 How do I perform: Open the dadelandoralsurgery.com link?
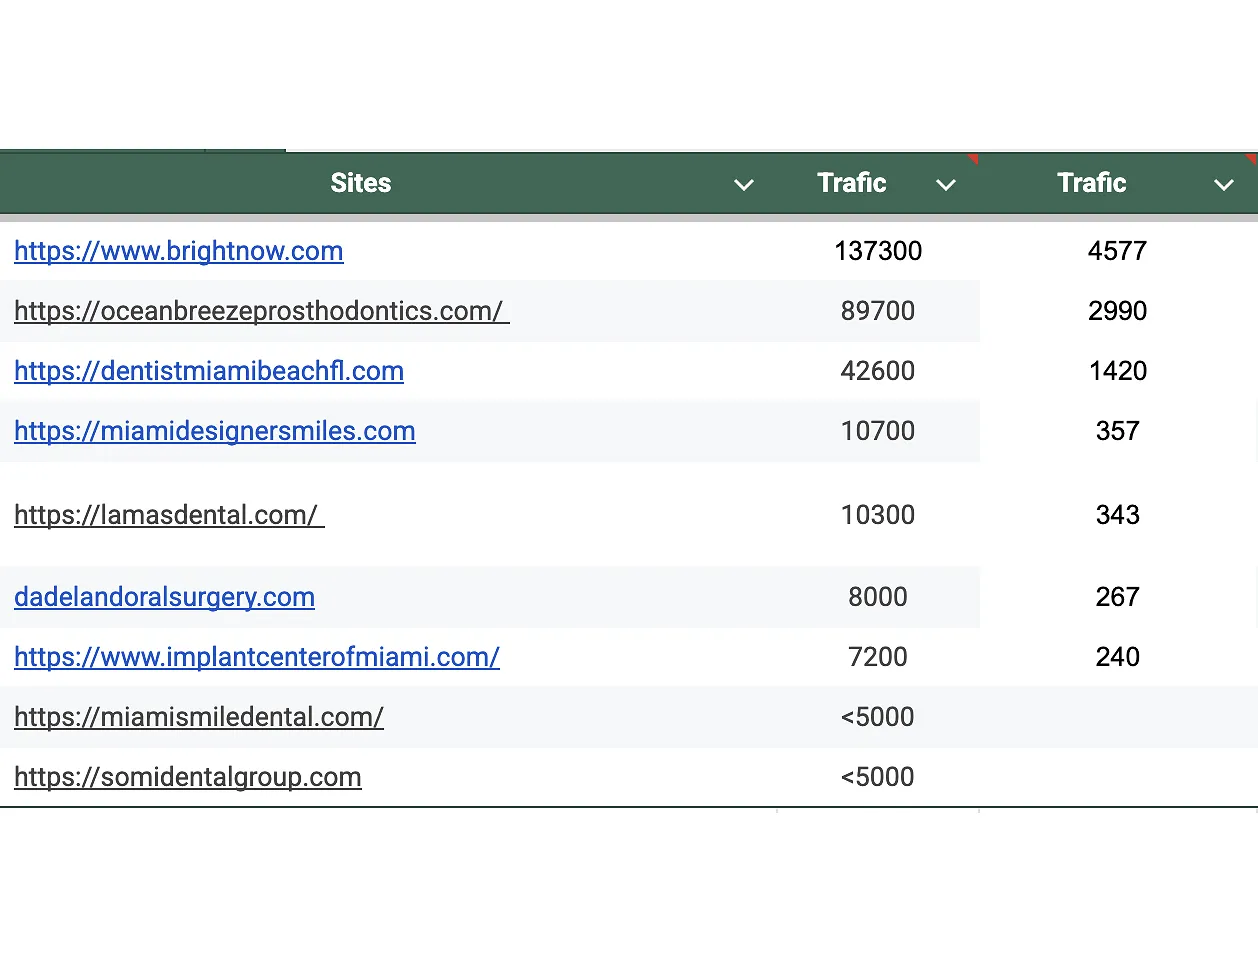pos(165,597)
